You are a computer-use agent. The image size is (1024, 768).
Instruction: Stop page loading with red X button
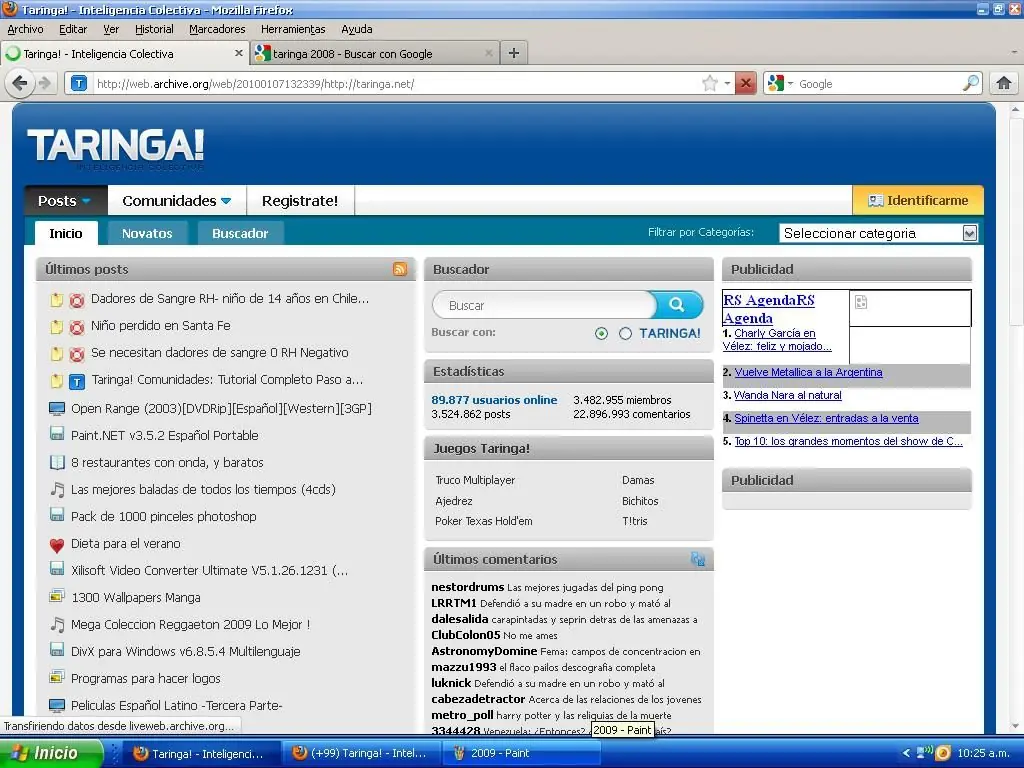[x=745, y=83]
